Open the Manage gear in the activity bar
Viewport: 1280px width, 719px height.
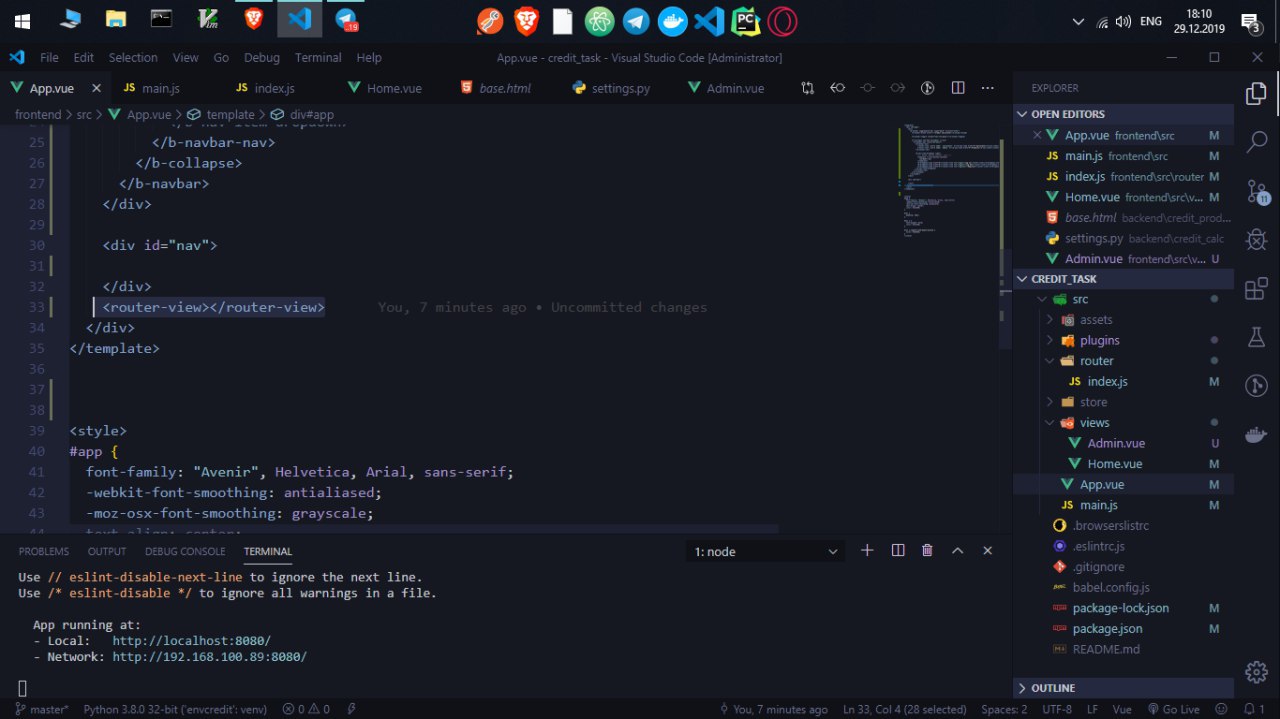[x=1256, y=671]
